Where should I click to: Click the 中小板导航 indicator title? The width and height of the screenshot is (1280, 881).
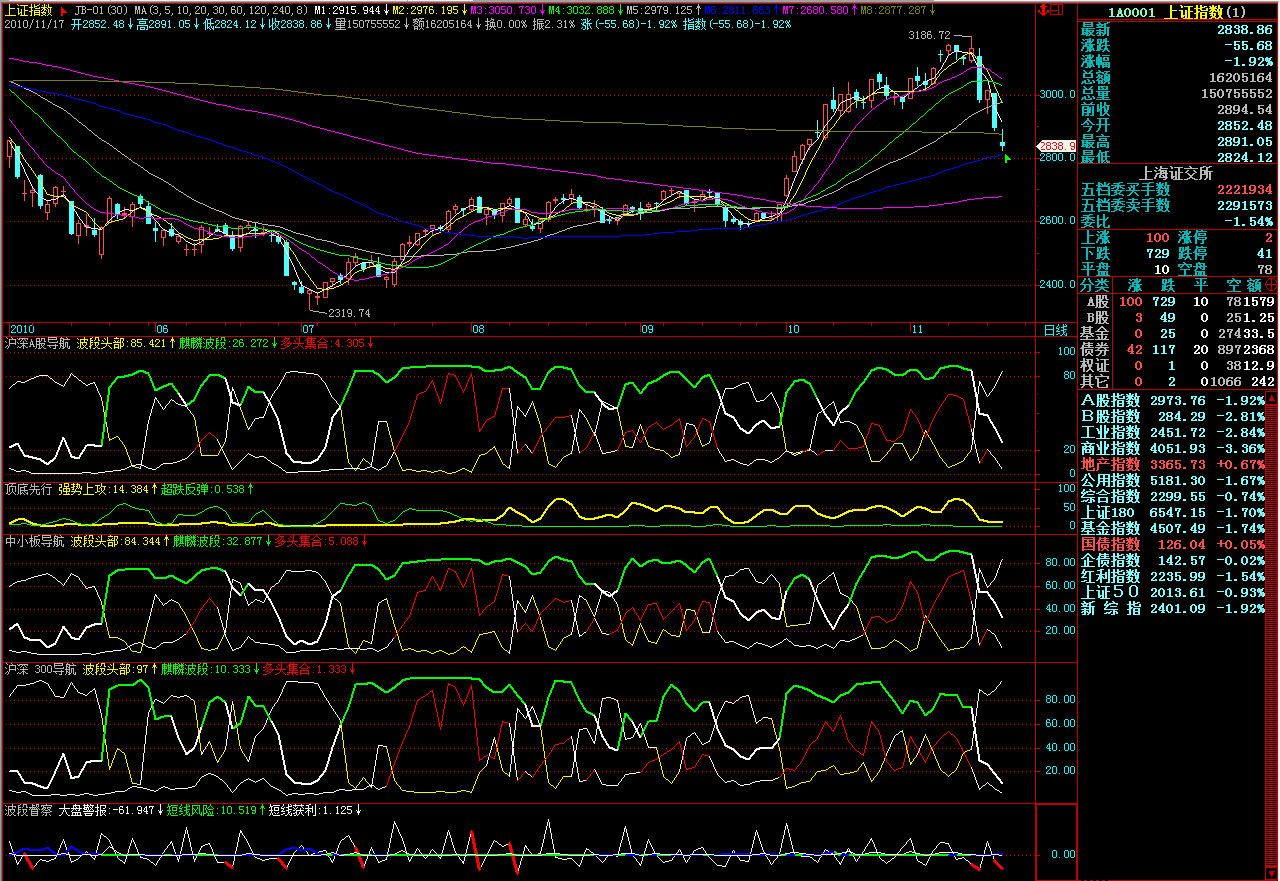point(34,541)
